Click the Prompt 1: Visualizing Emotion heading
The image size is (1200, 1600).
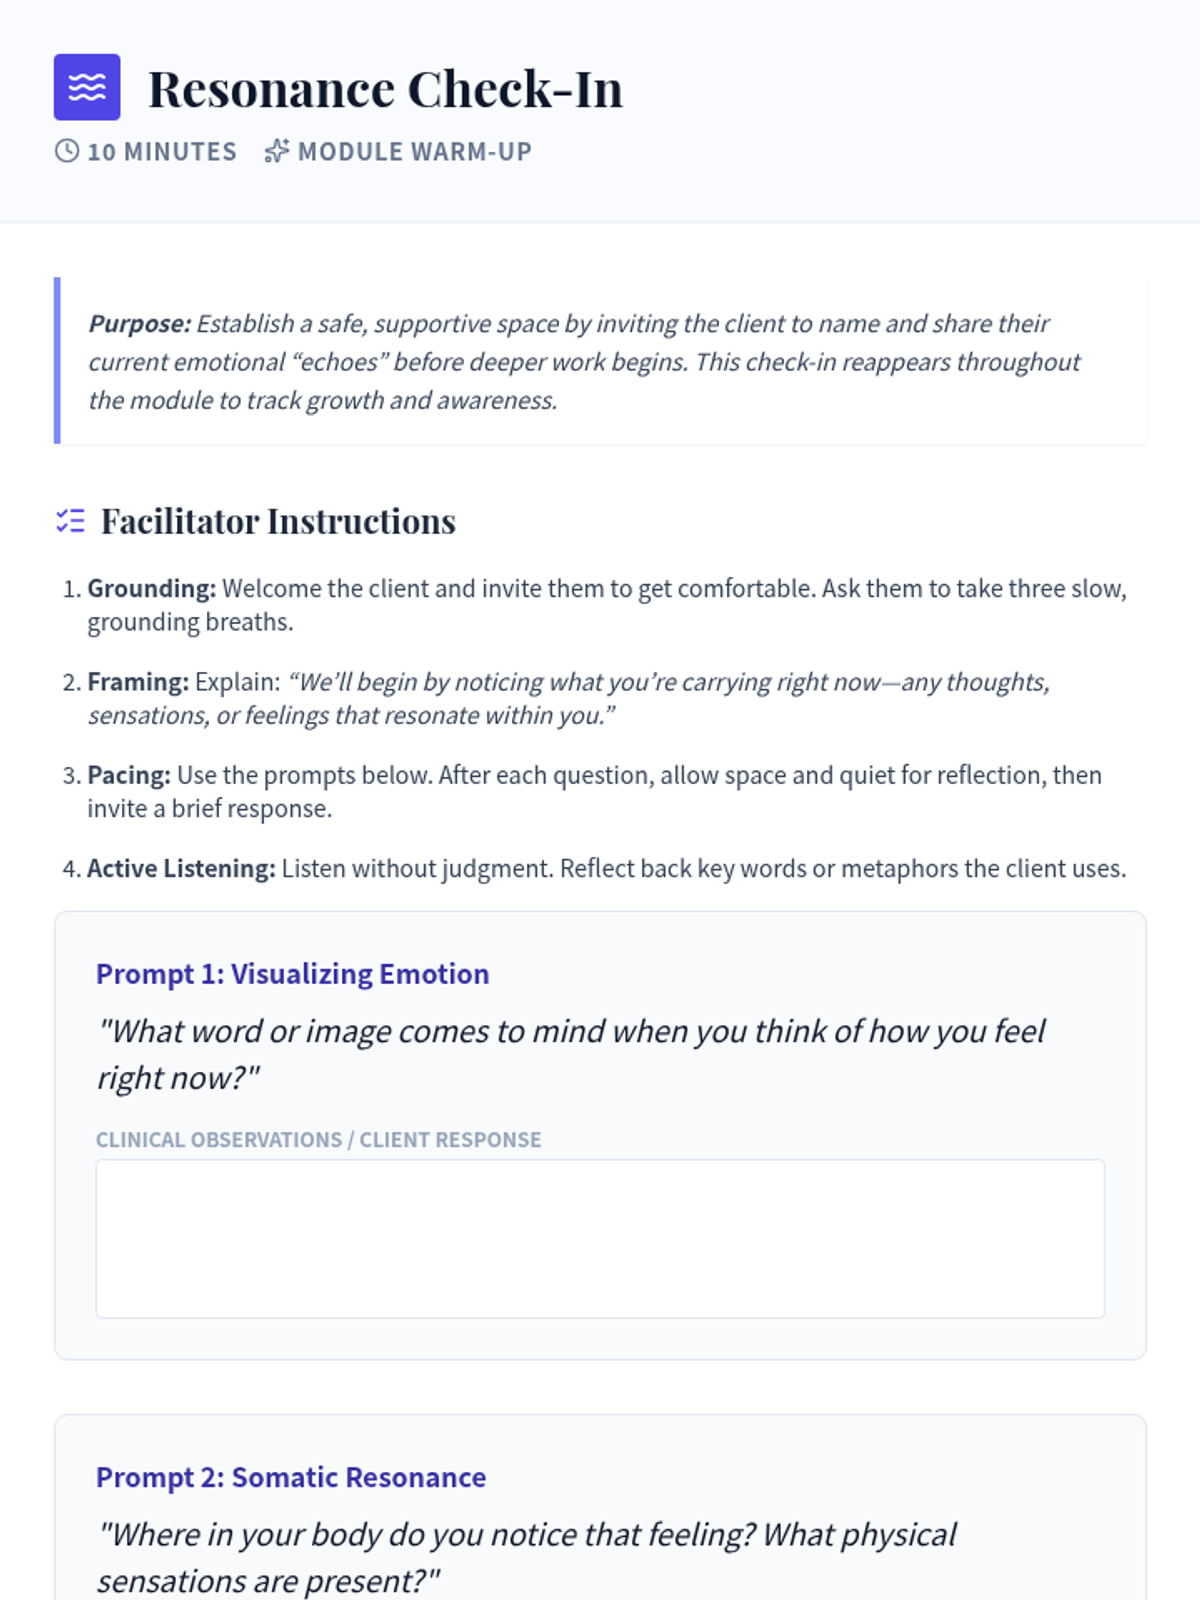293,974
